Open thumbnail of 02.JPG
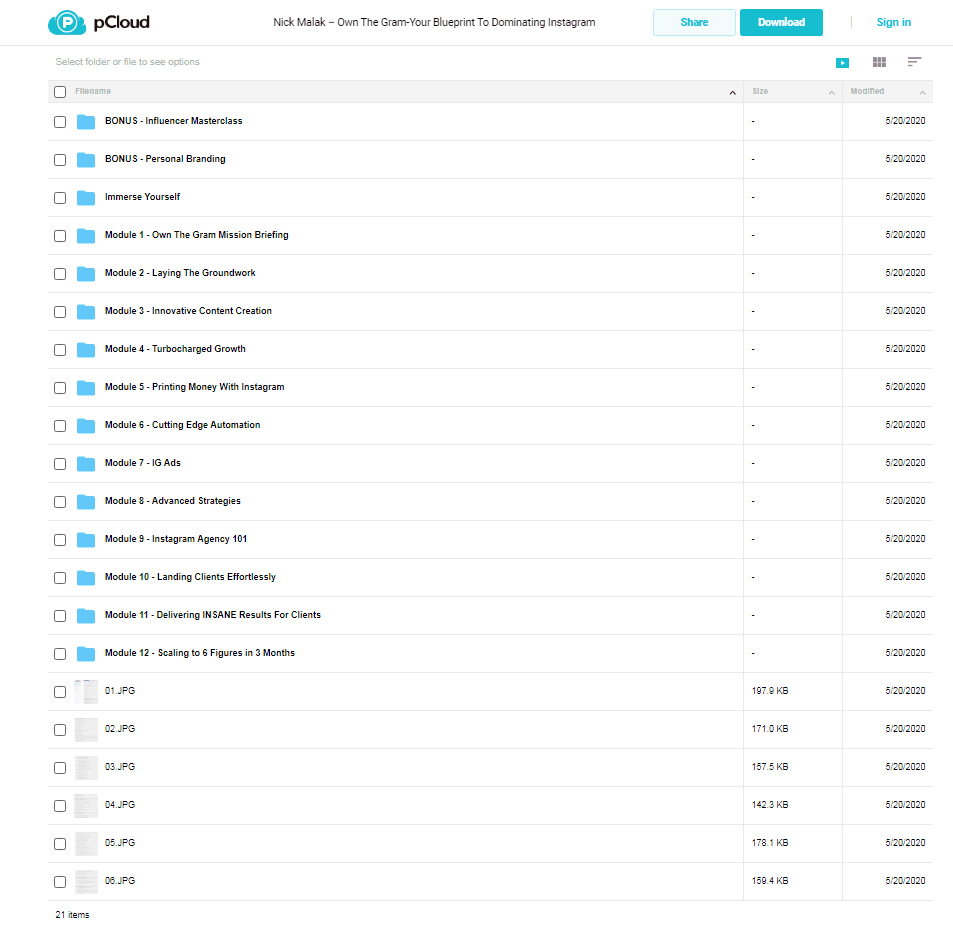 click(x=86, y=729)
